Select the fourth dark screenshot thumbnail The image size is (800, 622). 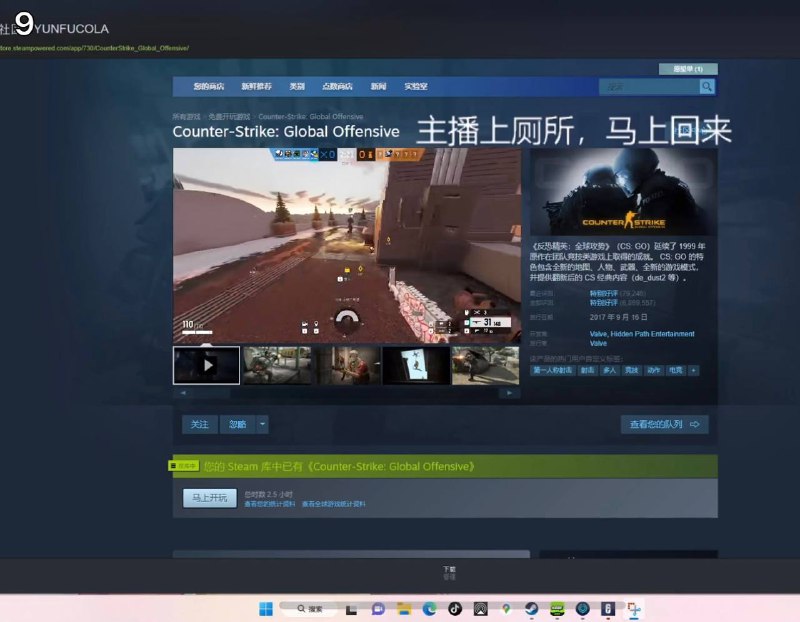tap(416, 365)
